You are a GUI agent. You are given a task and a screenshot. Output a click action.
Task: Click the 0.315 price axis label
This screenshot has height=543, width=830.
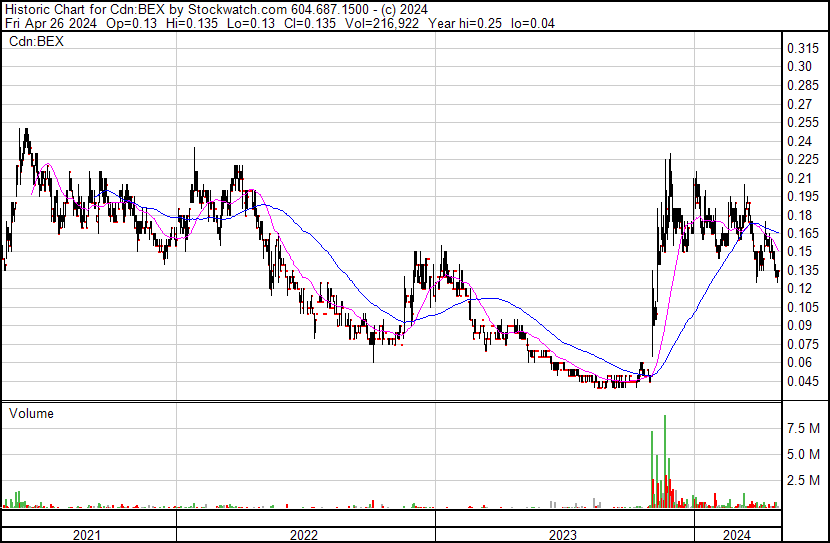click(x=802, y=49)
